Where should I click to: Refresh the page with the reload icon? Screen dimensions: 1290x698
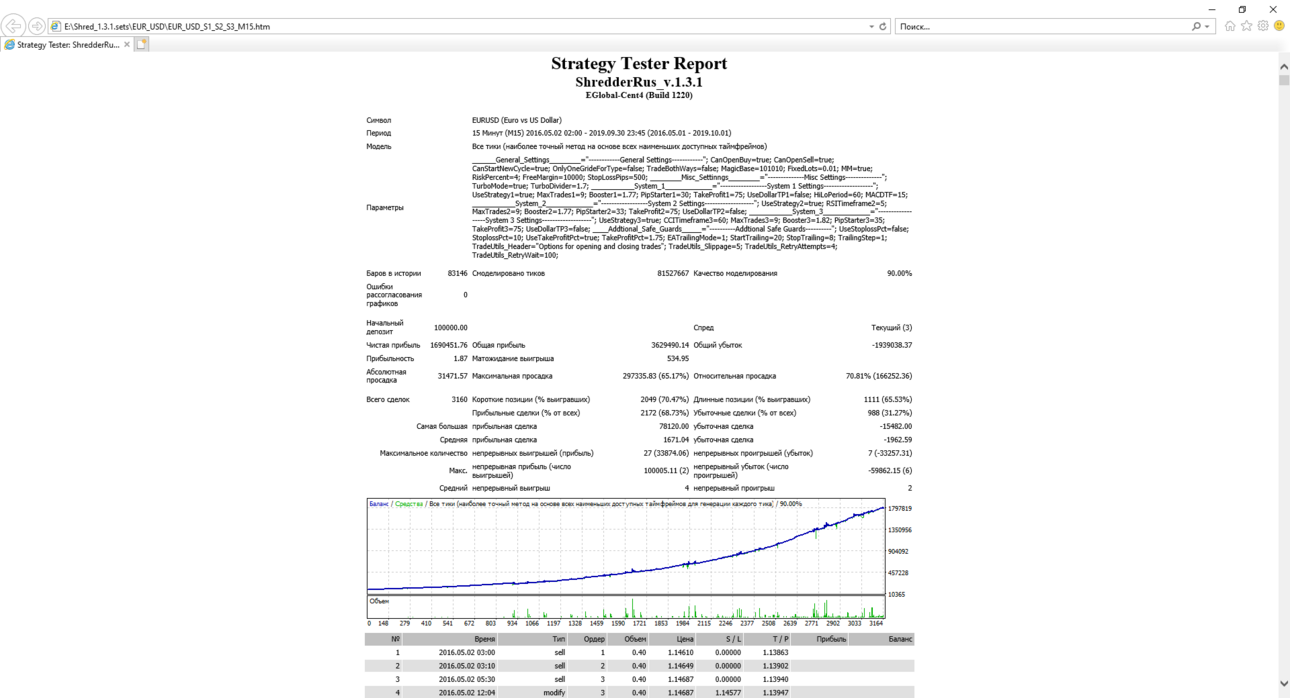pyautogui.click(x=883, y=27)
